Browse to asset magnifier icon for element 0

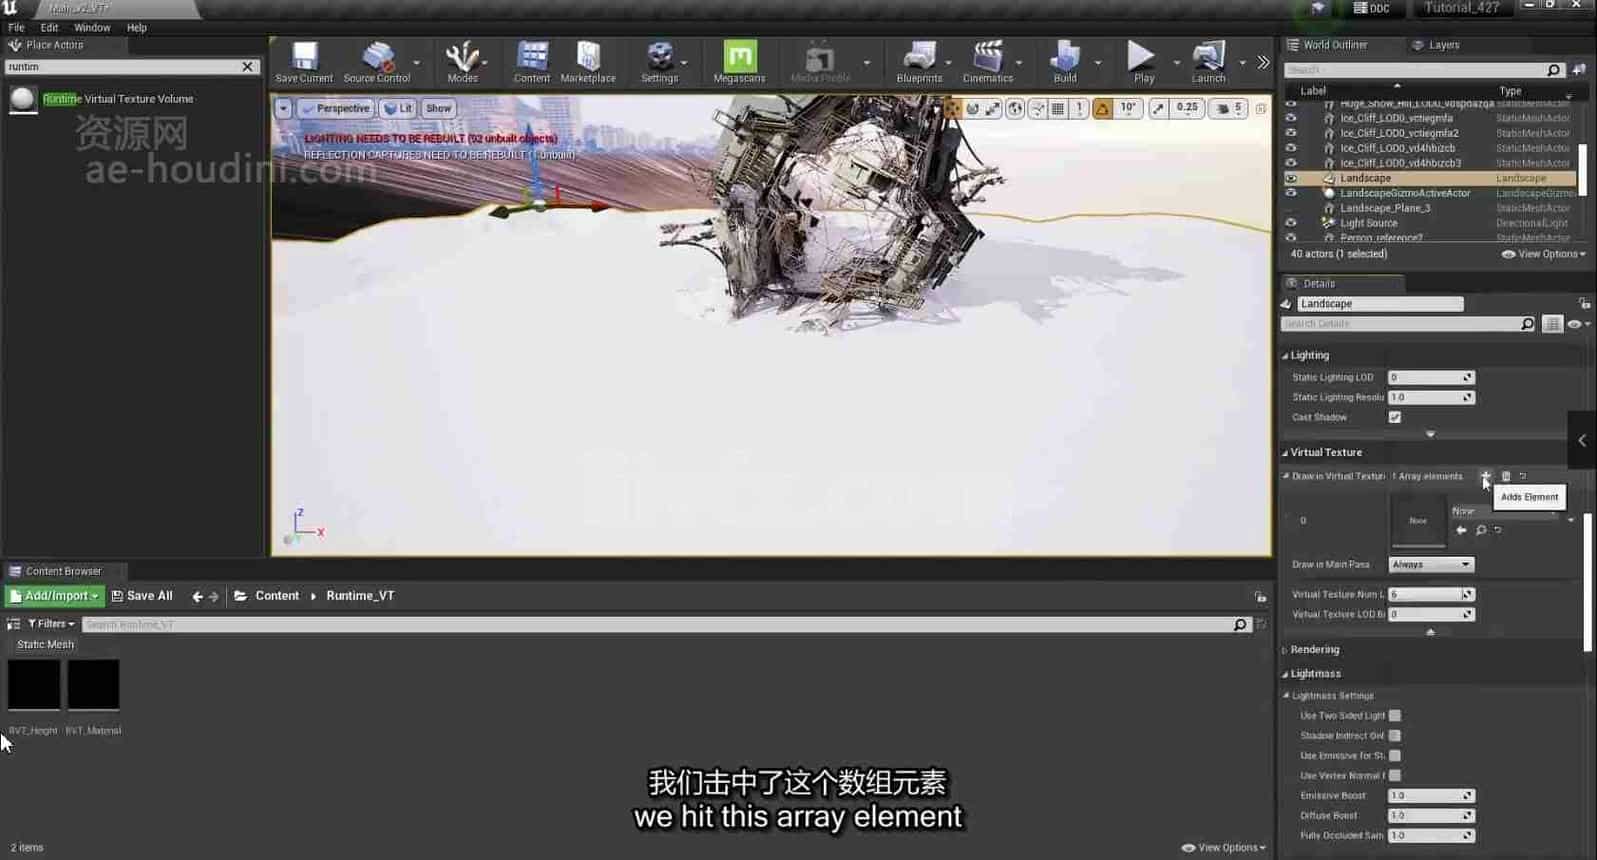(x=1481, y=530)
